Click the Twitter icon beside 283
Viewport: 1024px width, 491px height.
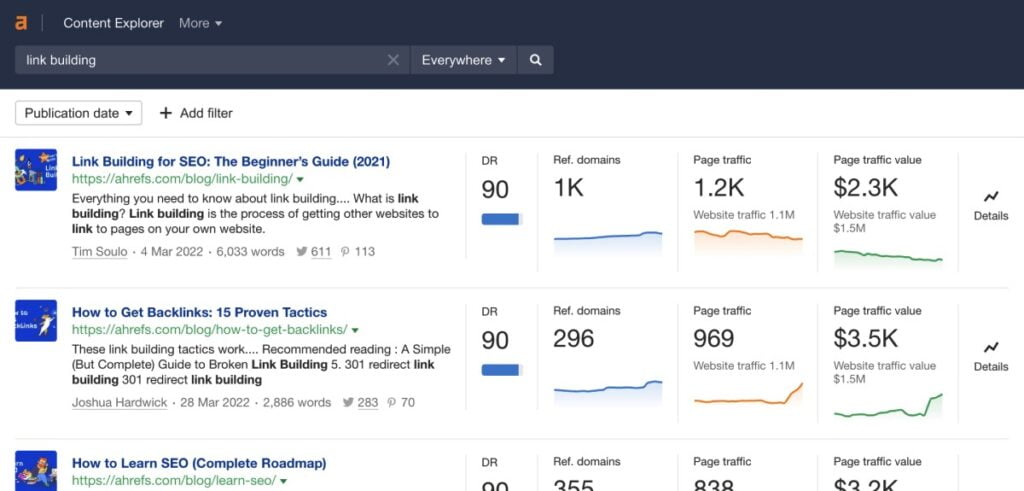pos(347,402)
